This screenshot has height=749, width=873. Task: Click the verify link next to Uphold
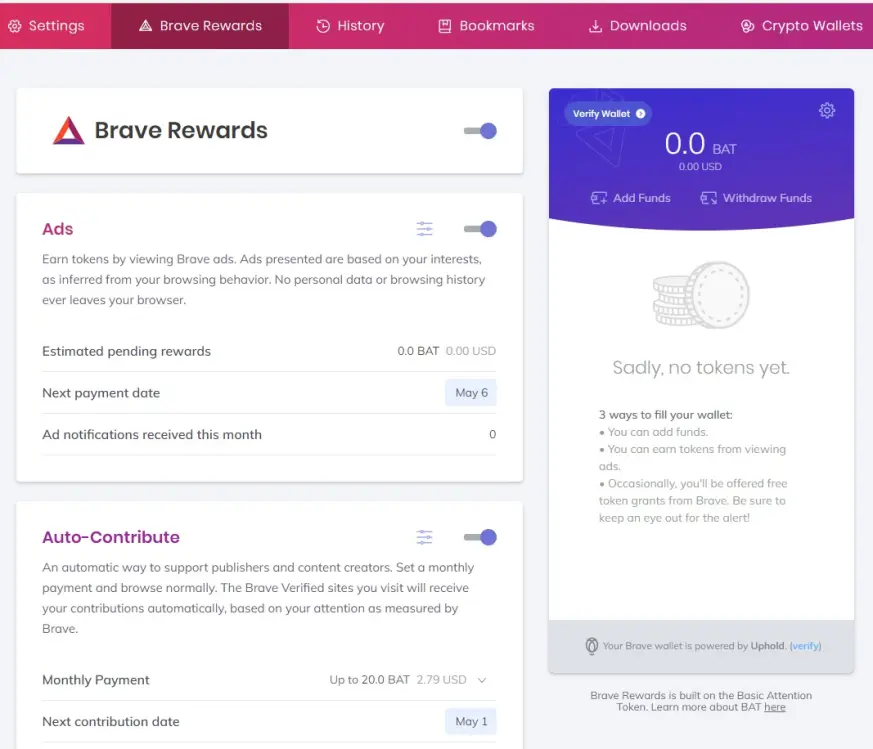click(x=805, y=646)
